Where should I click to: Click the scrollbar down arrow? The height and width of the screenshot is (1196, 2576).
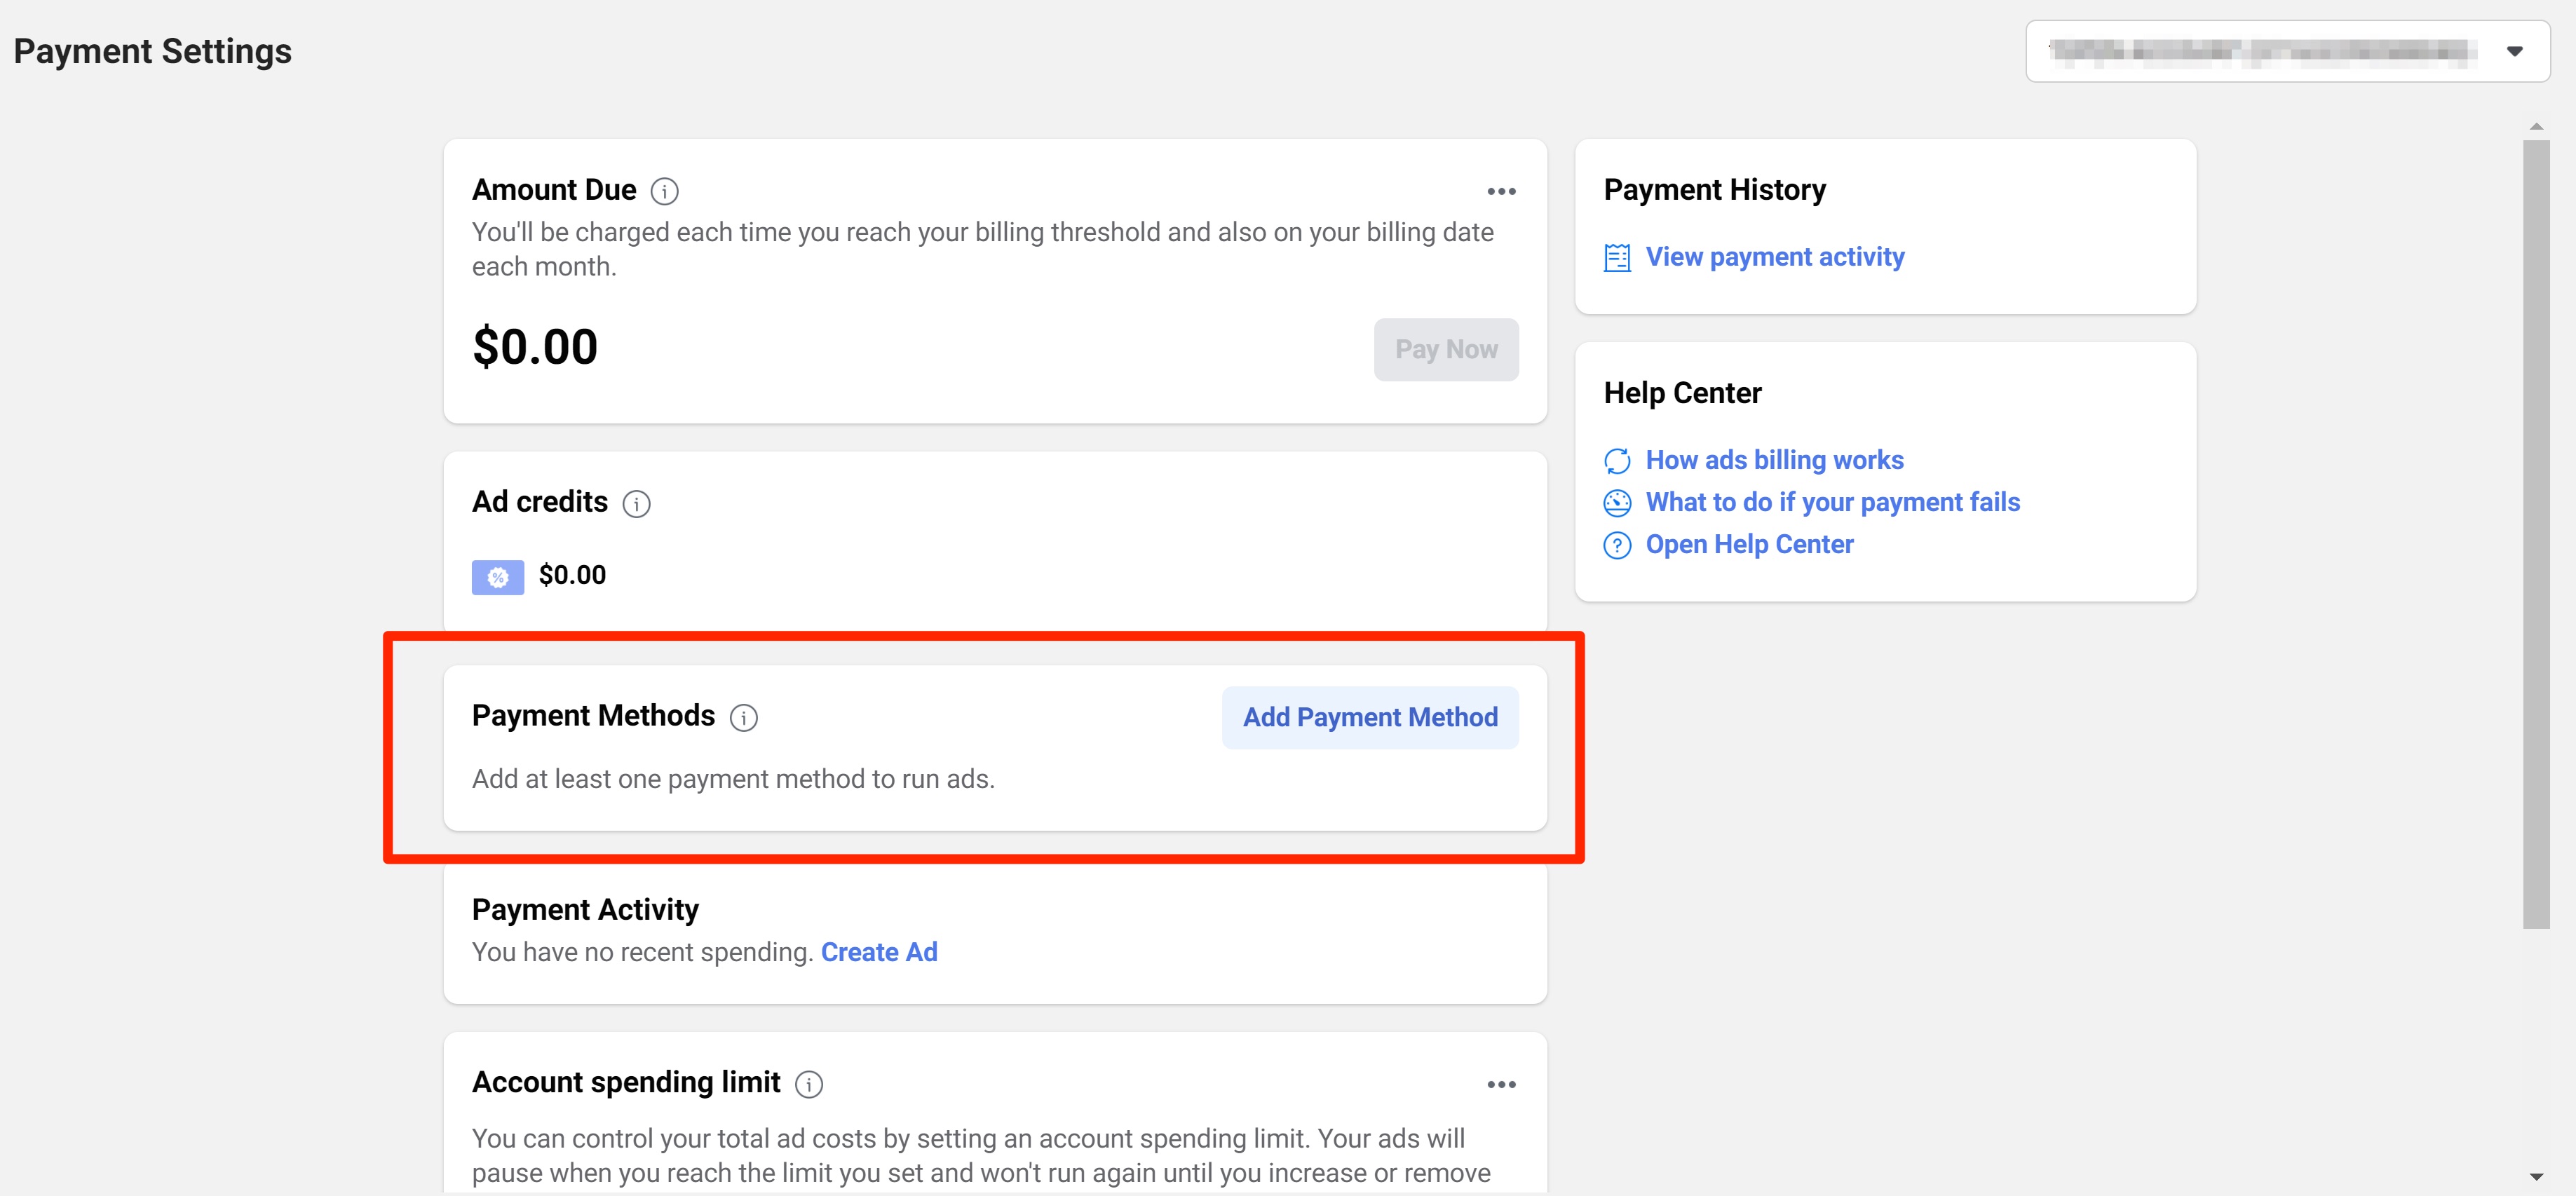2535,1176
